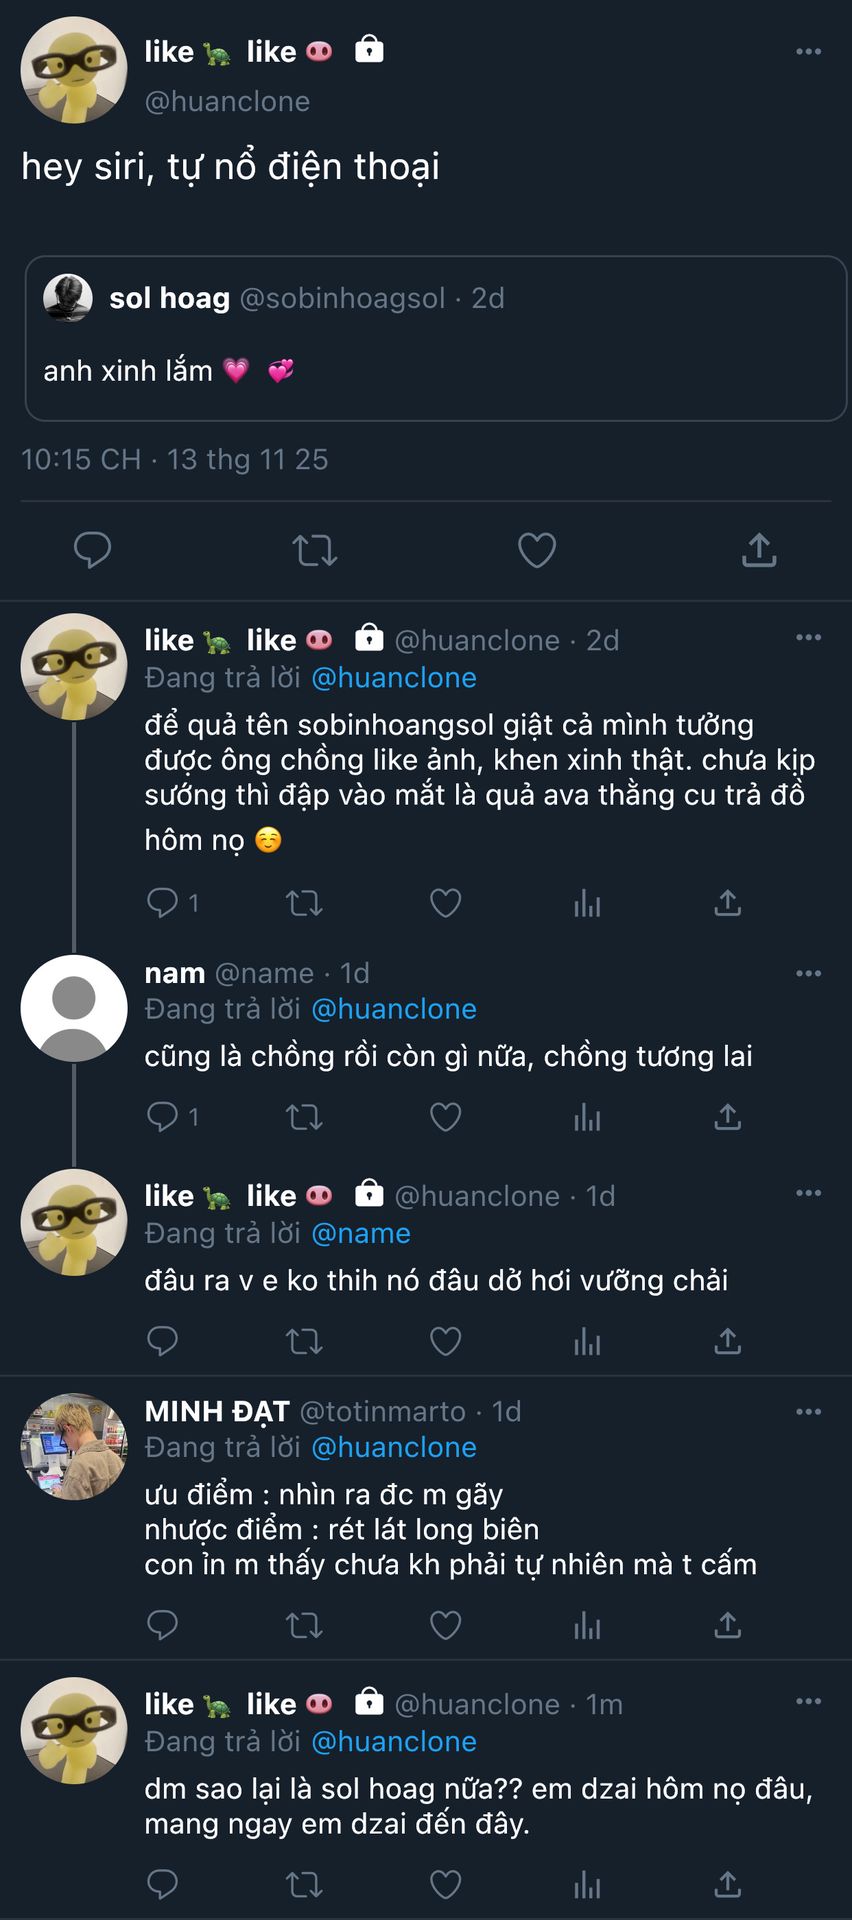Open @huanclone mention in MINH ĐẠT's reply
The height and width of the screenshot is (1920, 852).
tap(394, 1447)
